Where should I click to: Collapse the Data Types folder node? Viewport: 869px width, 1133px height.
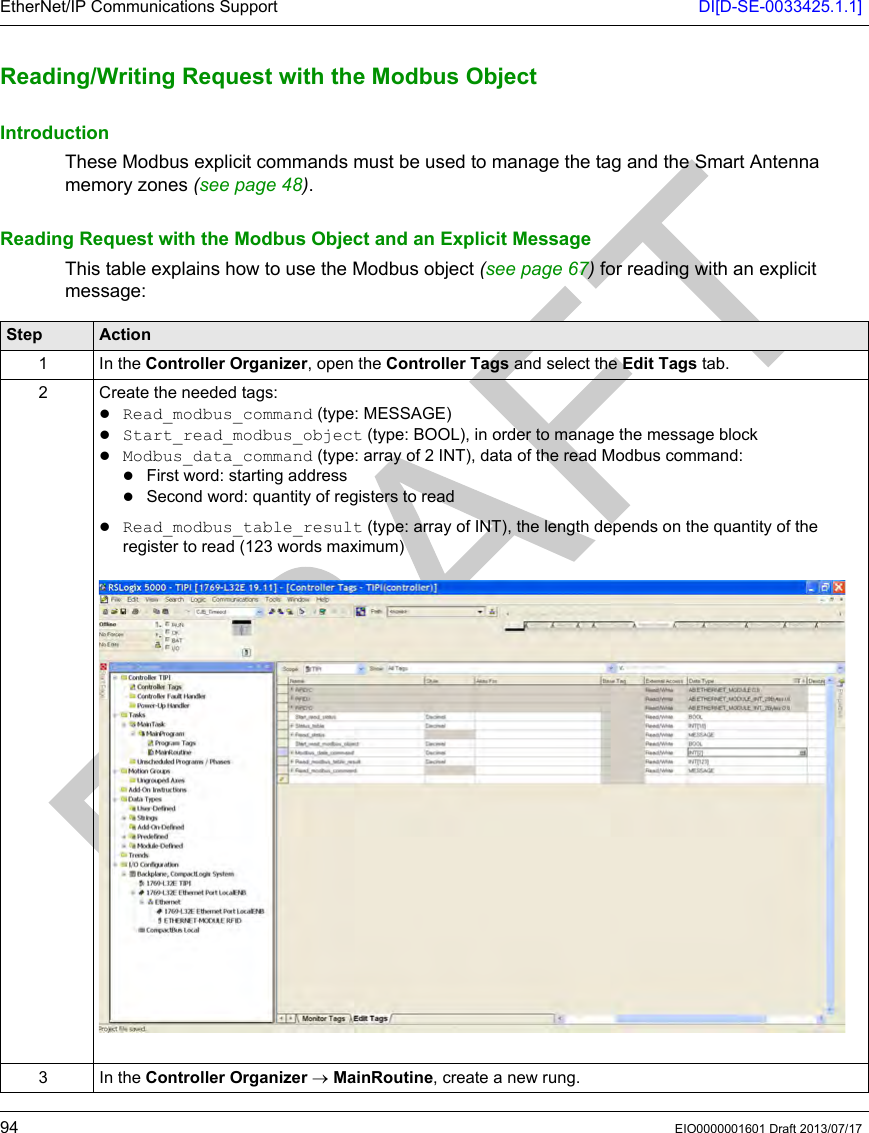(116, 800)
